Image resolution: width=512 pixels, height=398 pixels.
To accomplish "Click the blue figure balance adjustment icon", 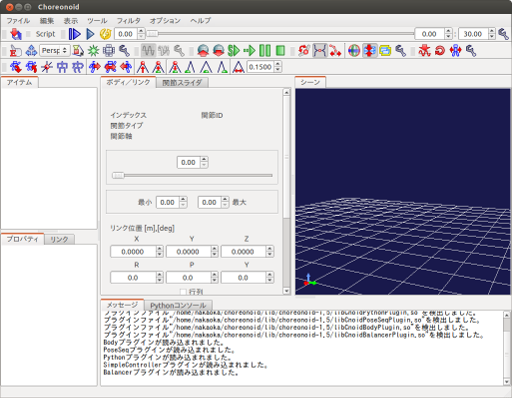I will (456, 51).
